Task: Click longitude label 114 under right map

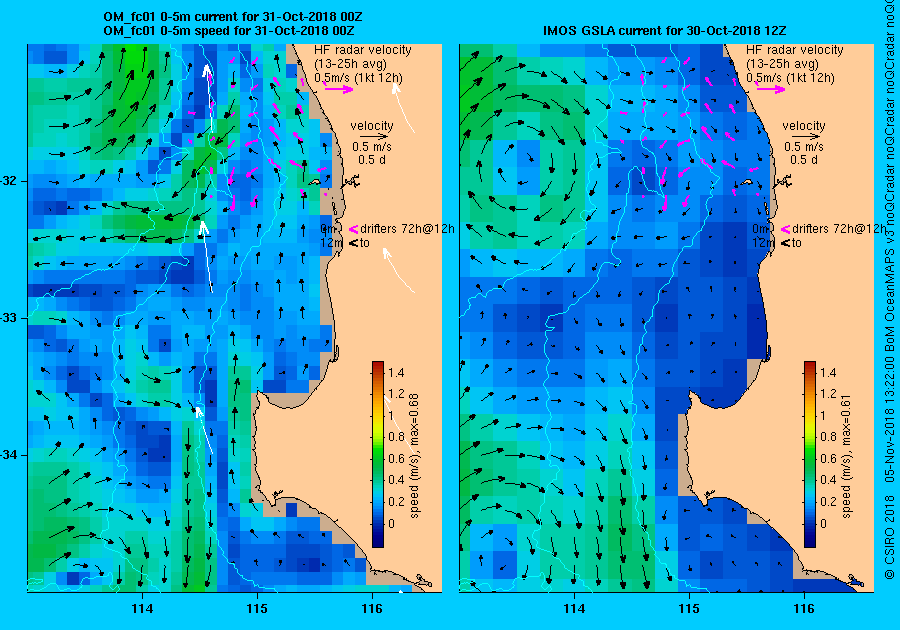Action: pos(574,609)
